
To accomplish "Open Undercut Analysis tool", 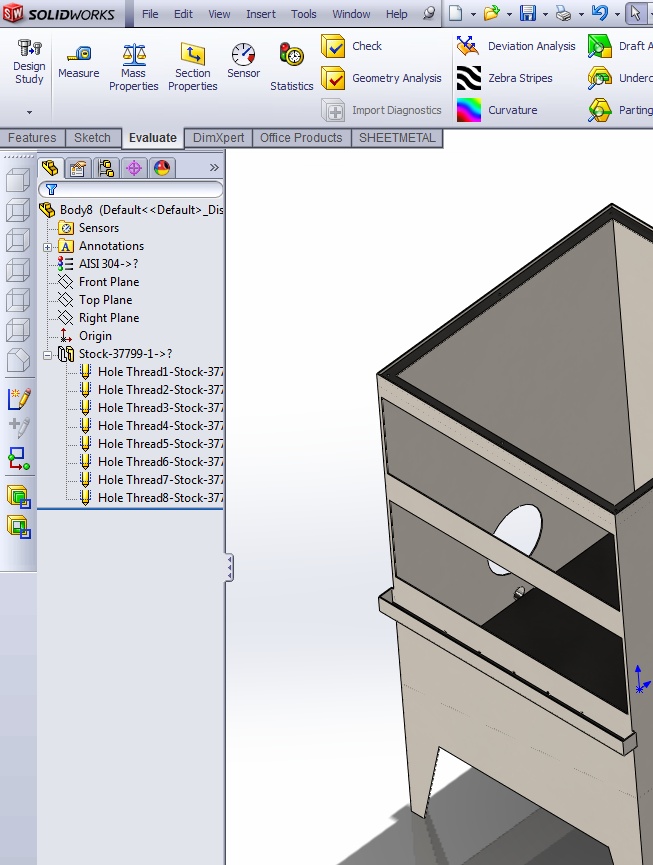I will pyautogui.click(x=620, y=78).
